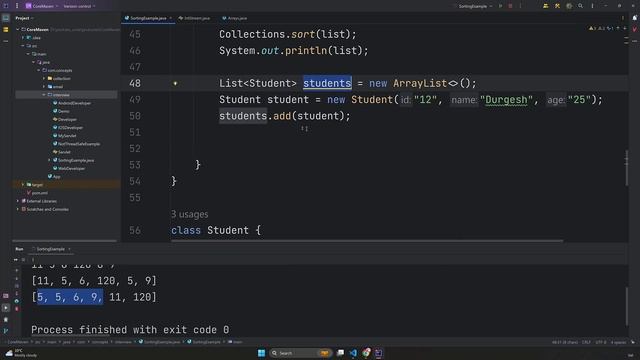
Task: Click the Windows taskbar Search box
Action: (x=300, y=353)
